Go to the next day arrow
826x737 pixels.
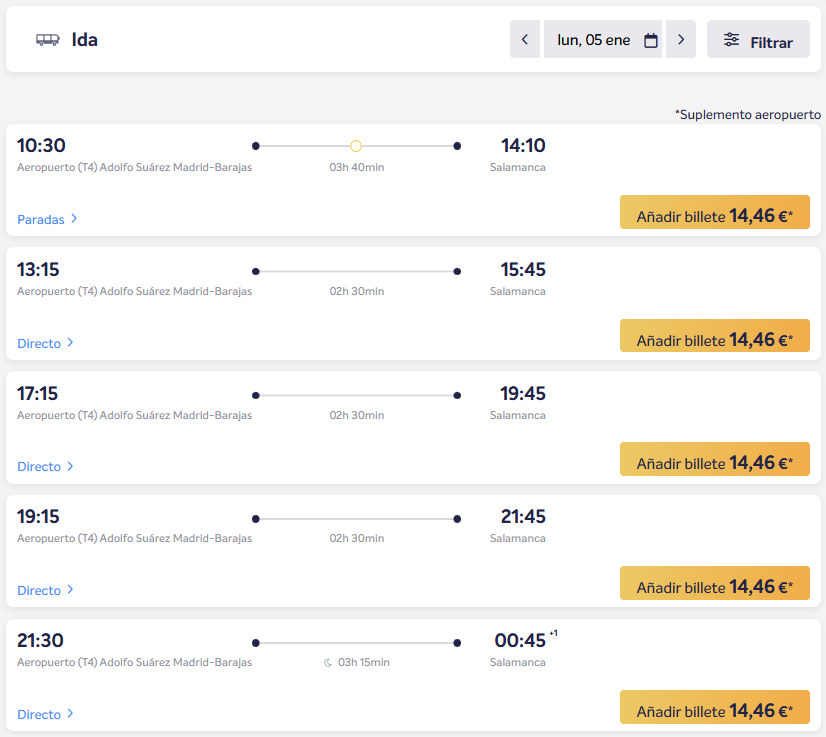coord(681,40)
